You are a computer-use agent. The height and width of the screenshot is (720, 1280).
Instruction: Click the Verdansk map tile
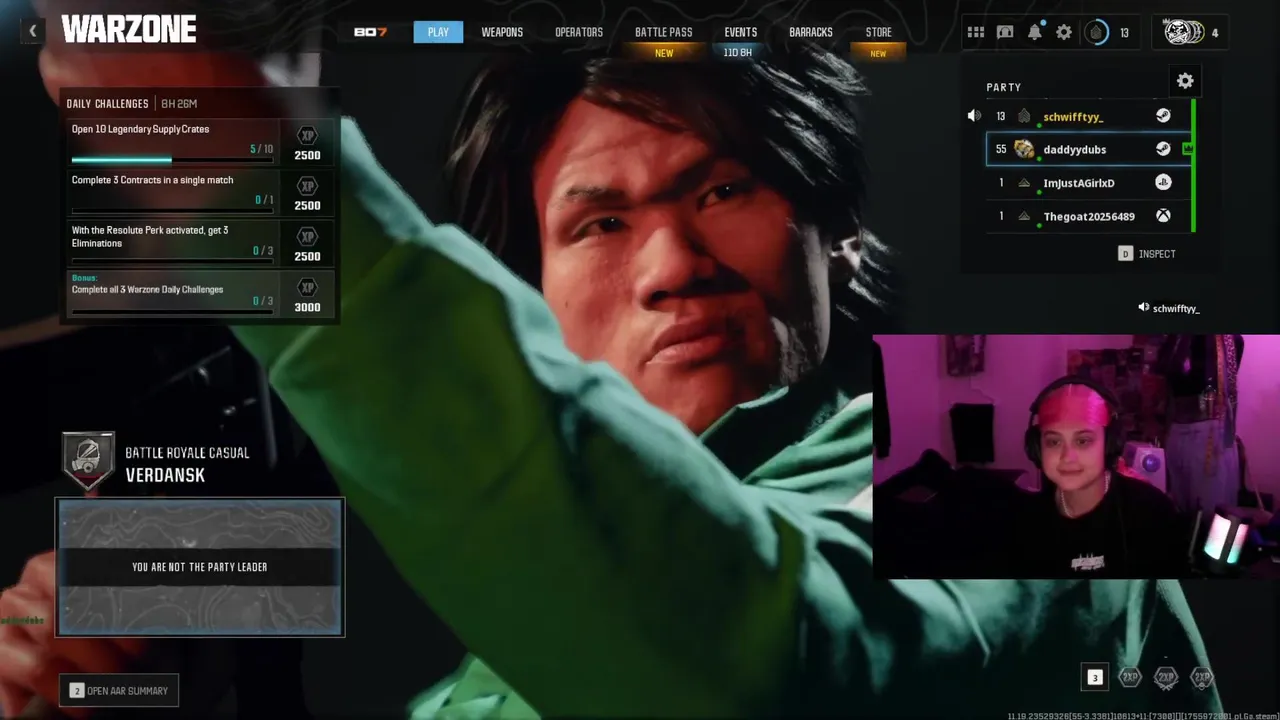(200, 567)
